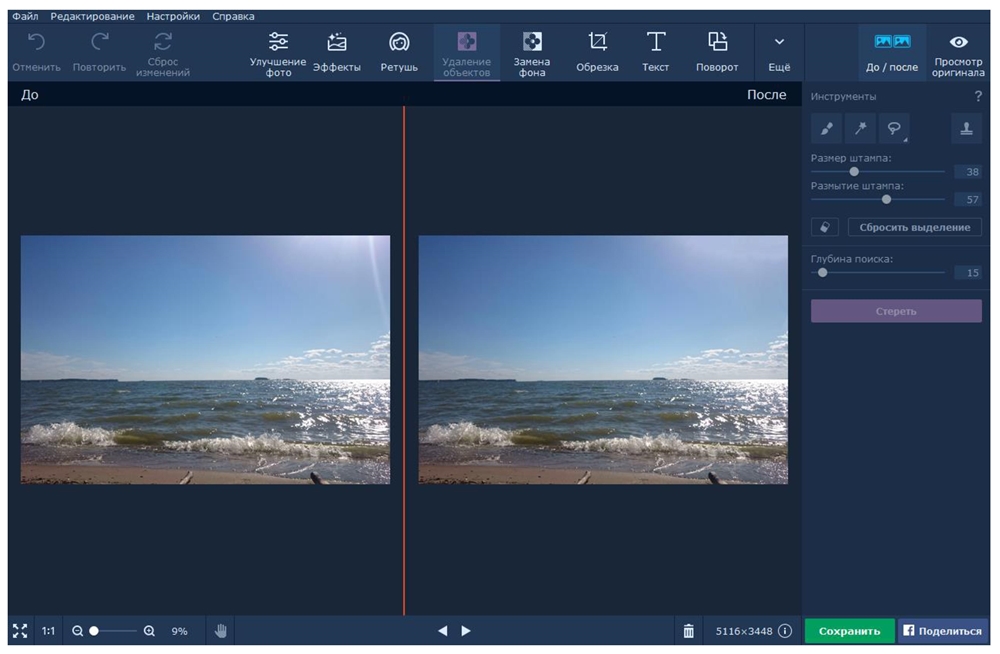Open Замена фона tool
1000x654 pixels.
click(532, 55)
